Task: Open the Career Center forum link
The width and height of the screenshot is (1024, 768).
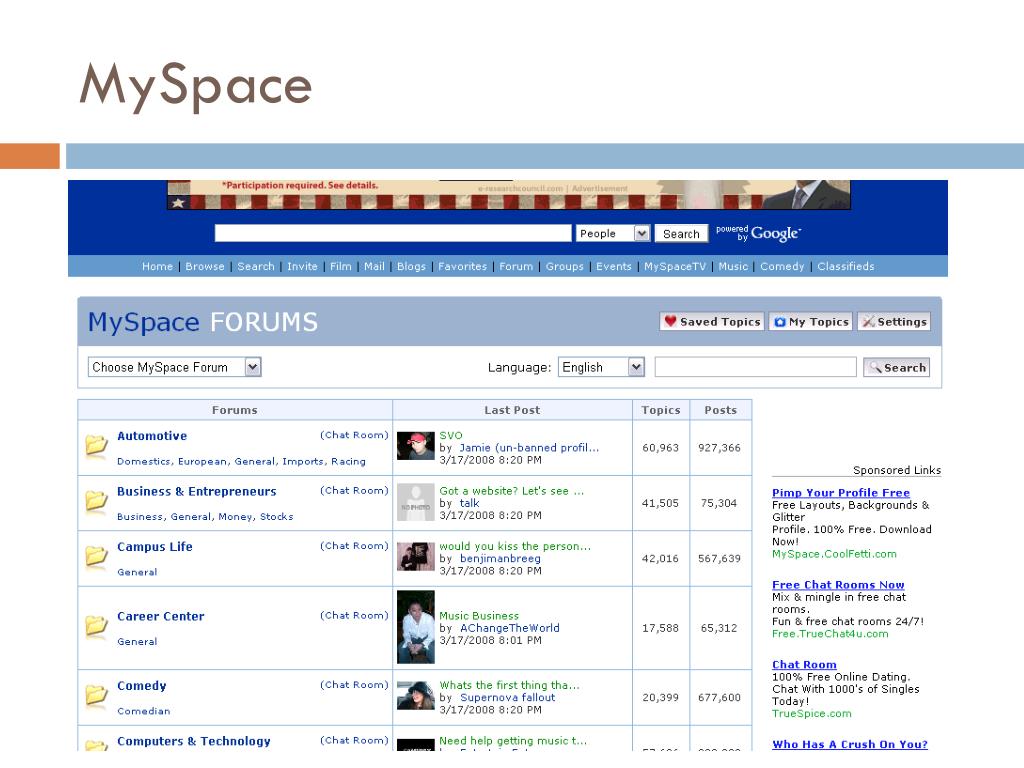Action: point(161,616)
